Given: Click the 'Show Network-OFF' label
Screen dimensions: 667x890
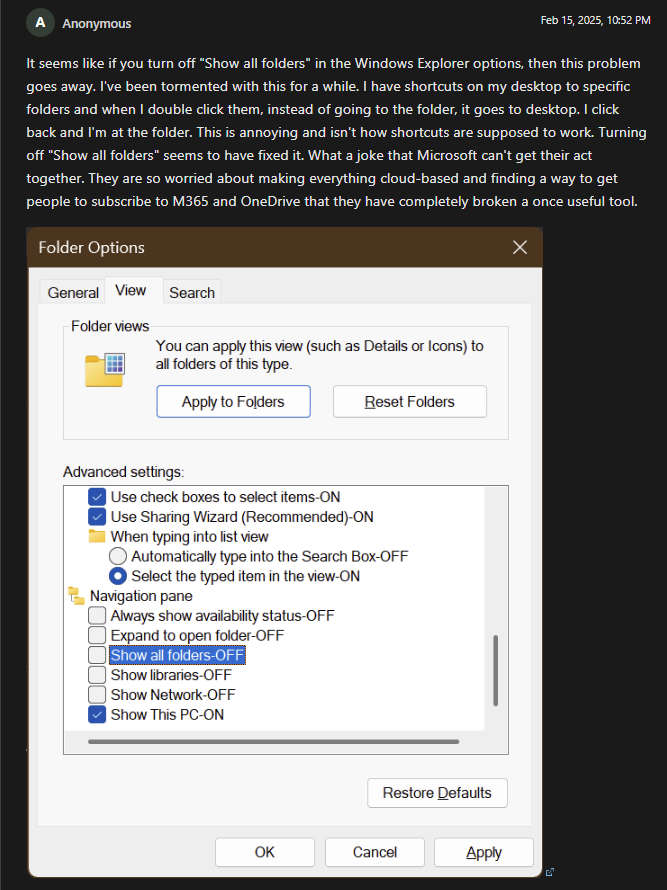Looking at the screenshot, I should click(173, 695).
